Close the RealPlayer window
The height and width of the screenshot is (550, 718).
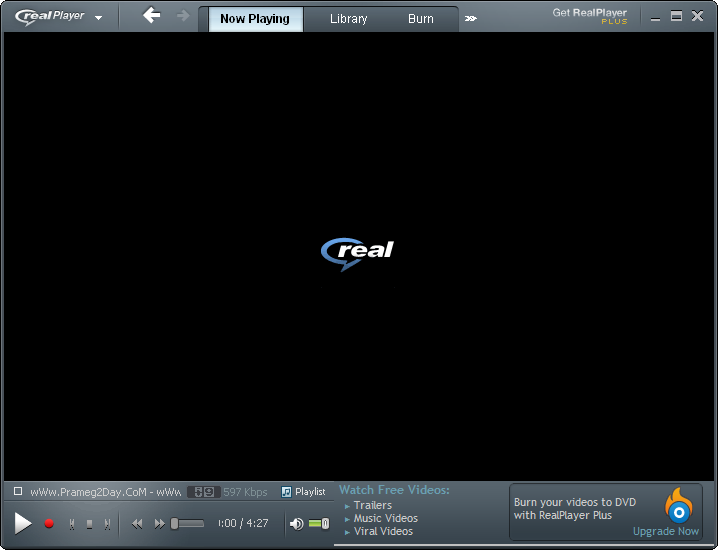(697, 16)
